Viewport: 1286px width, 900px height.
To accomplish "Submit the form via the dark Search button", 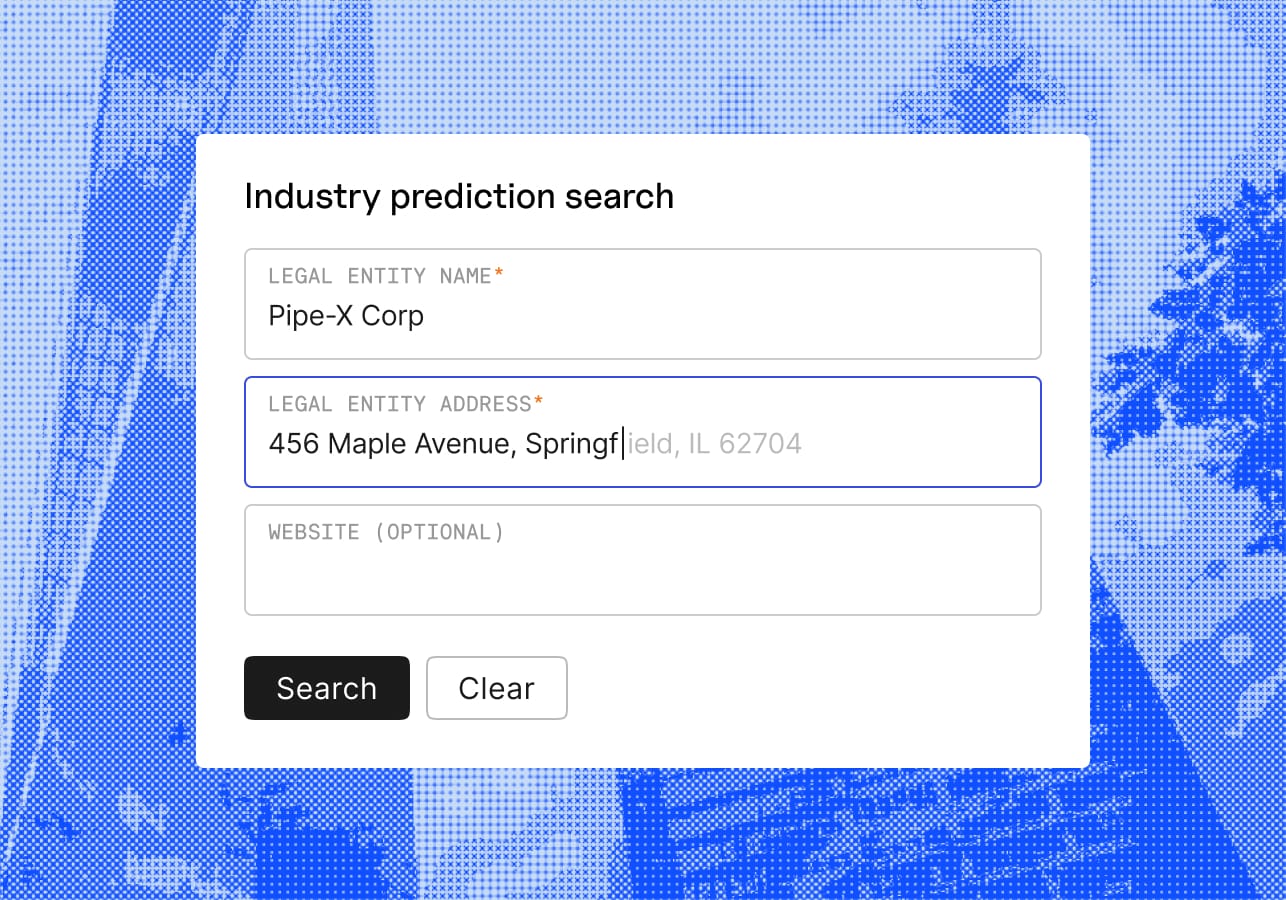I will [326, 688].
